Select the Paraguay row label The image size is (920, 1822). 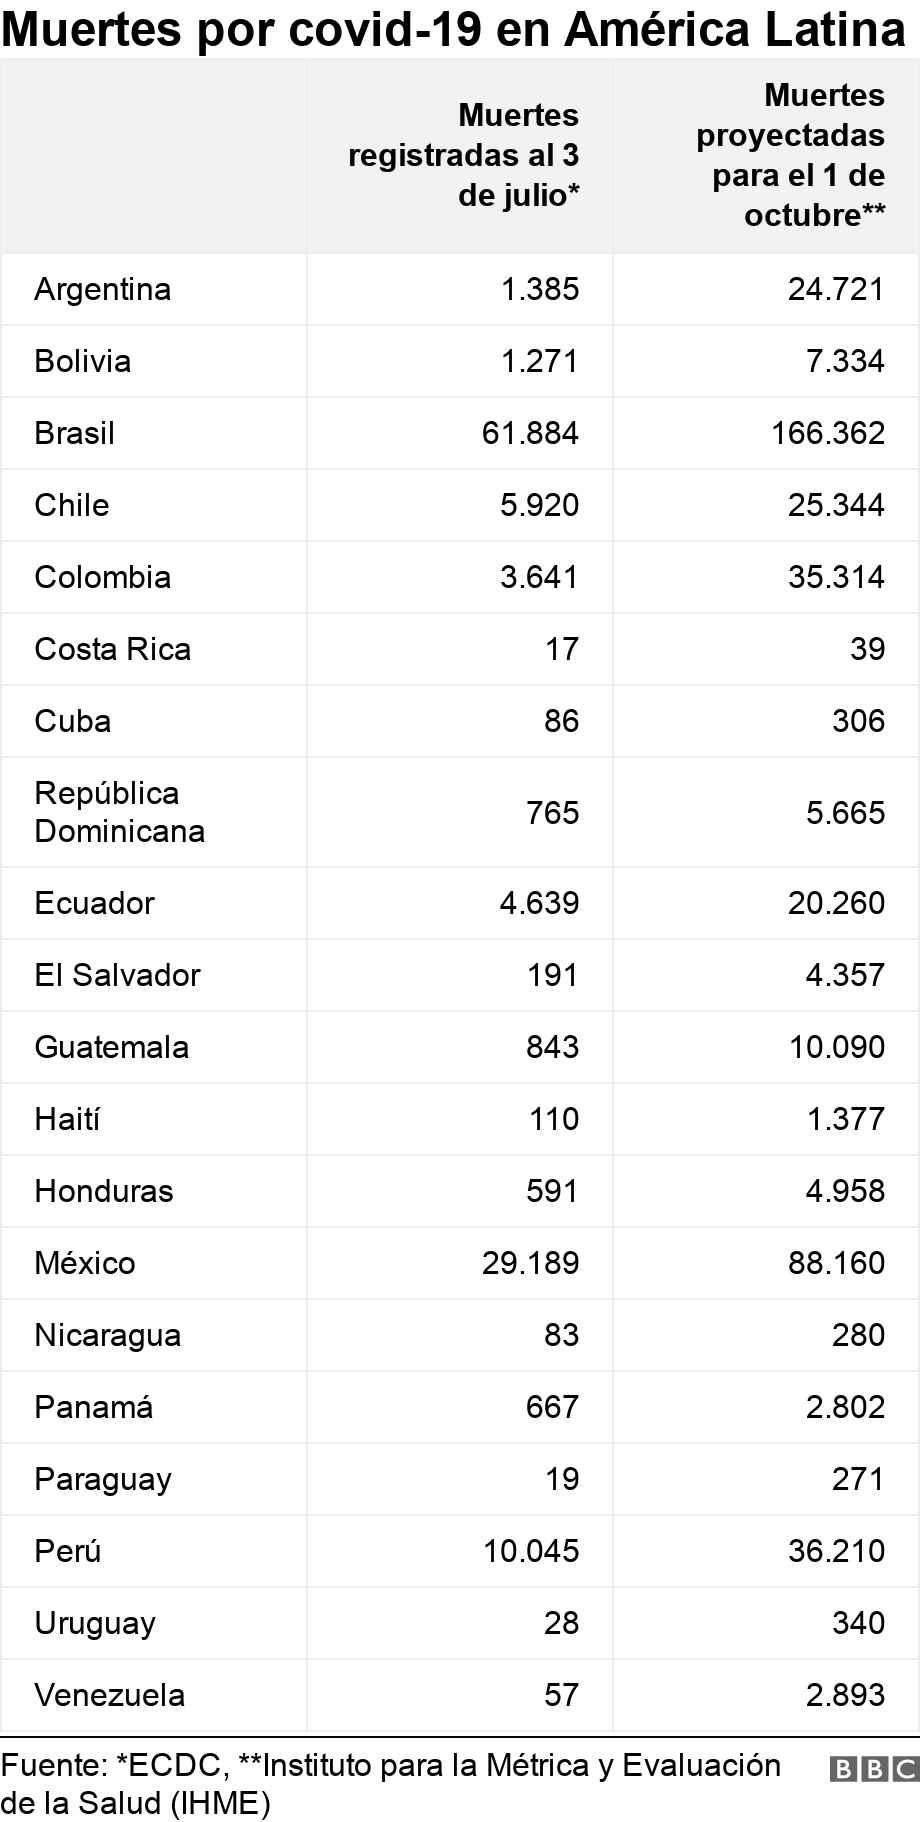coord(103,1479)
